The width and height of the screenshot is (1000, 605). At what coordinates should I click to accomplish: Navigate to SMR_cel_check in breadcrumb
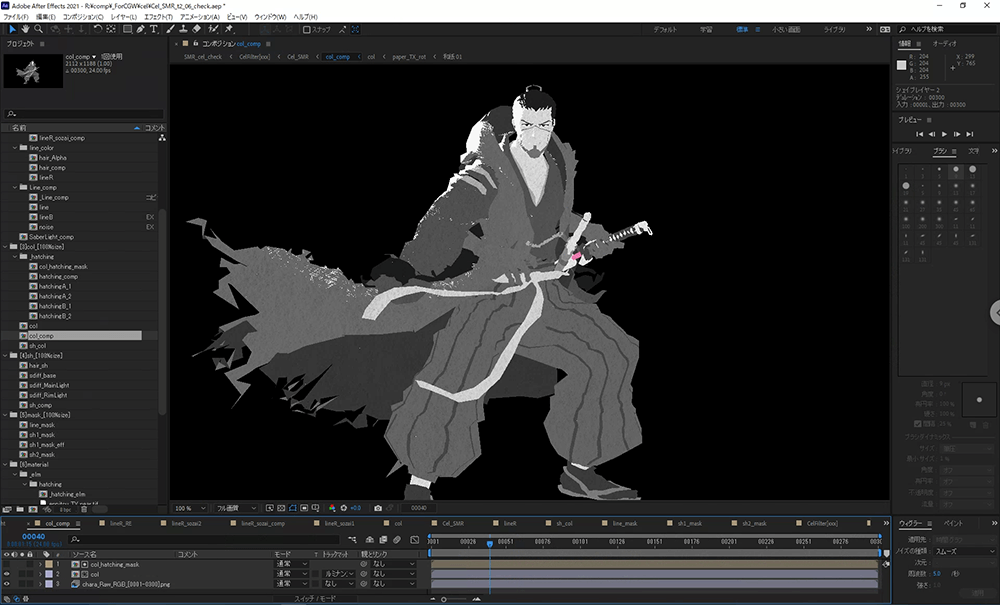point(203,57)
